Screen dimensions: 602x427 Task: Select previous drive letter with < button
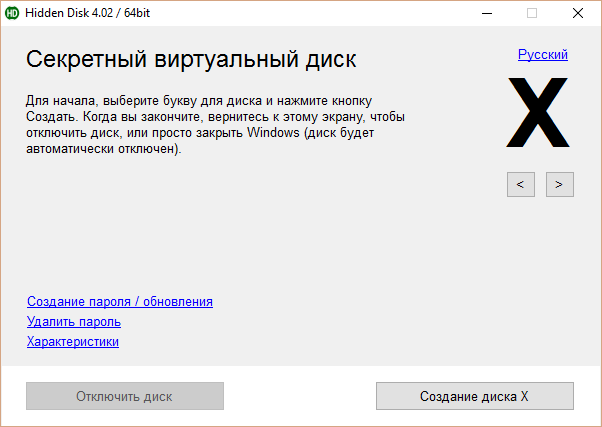pos(521,184)
